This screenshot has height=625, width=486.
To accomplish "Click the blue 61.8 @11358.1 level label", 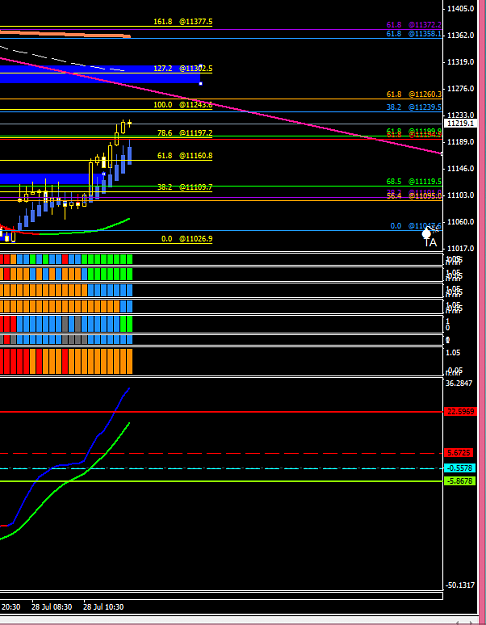I will [414, 34].
